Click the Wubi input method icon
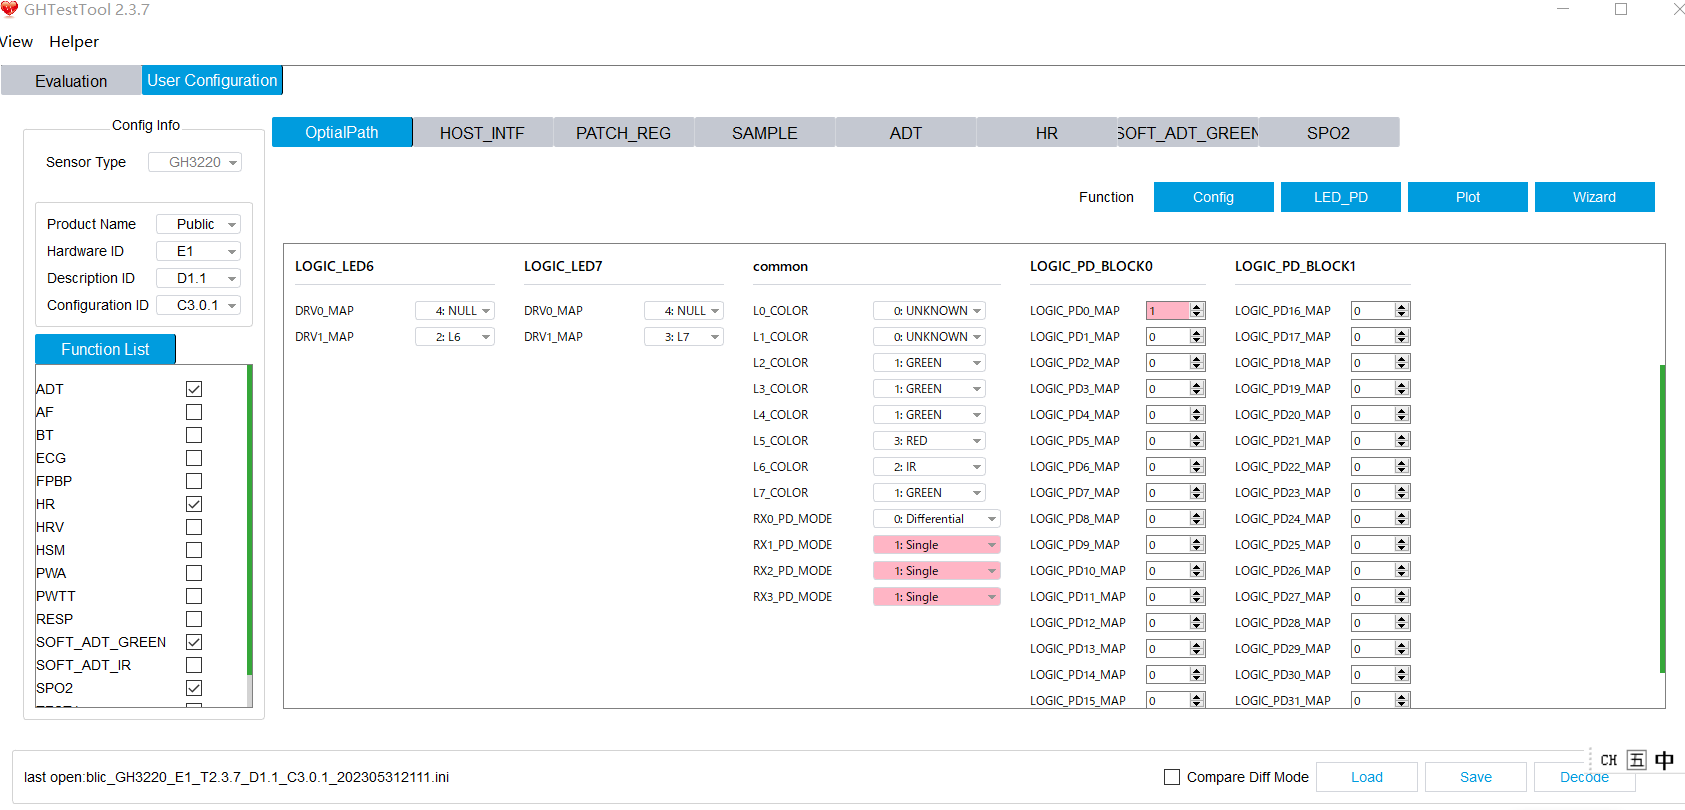The image size is (1685, 810). (1636, 760)
